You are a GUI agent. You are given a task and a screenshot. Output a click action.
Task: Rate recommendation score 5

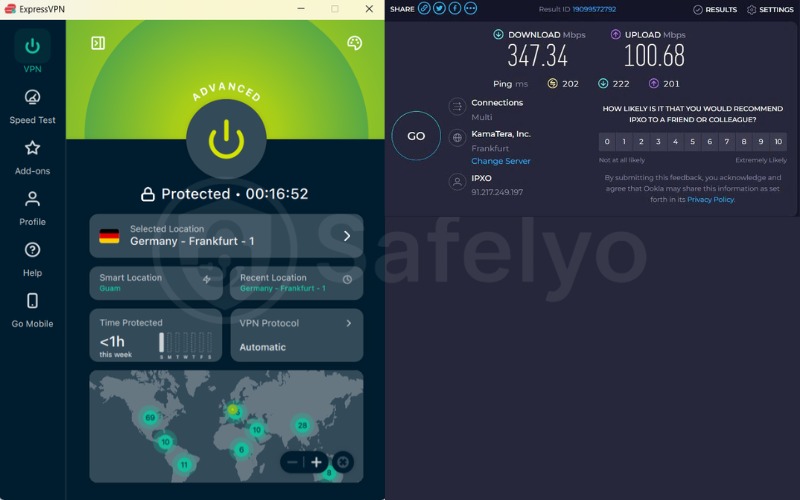pos(692,142)
